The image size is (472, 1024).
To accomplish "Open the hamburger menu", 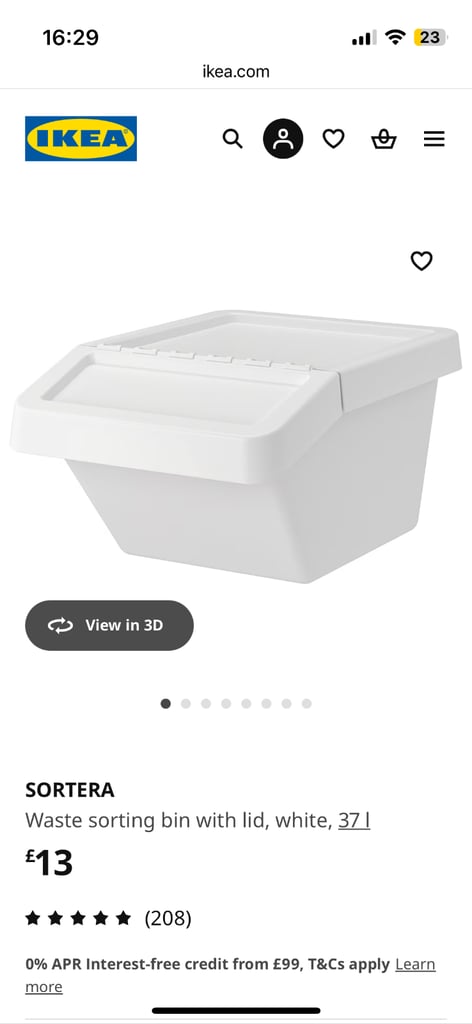I will tap(434, 139).
